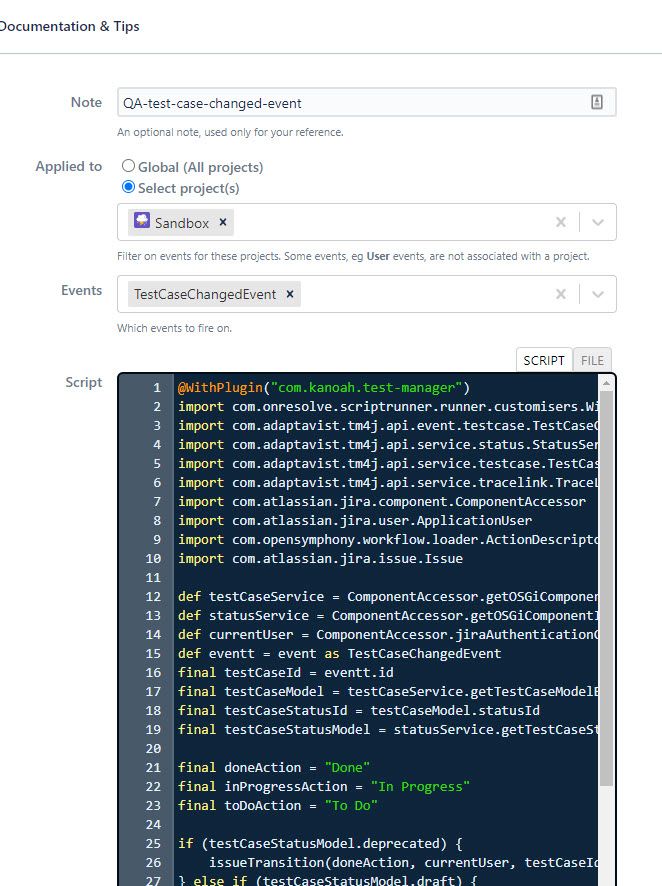Click the Documentation & Tips heading
The height and width of the screenshot is (886, 662).
click(68, 27)
